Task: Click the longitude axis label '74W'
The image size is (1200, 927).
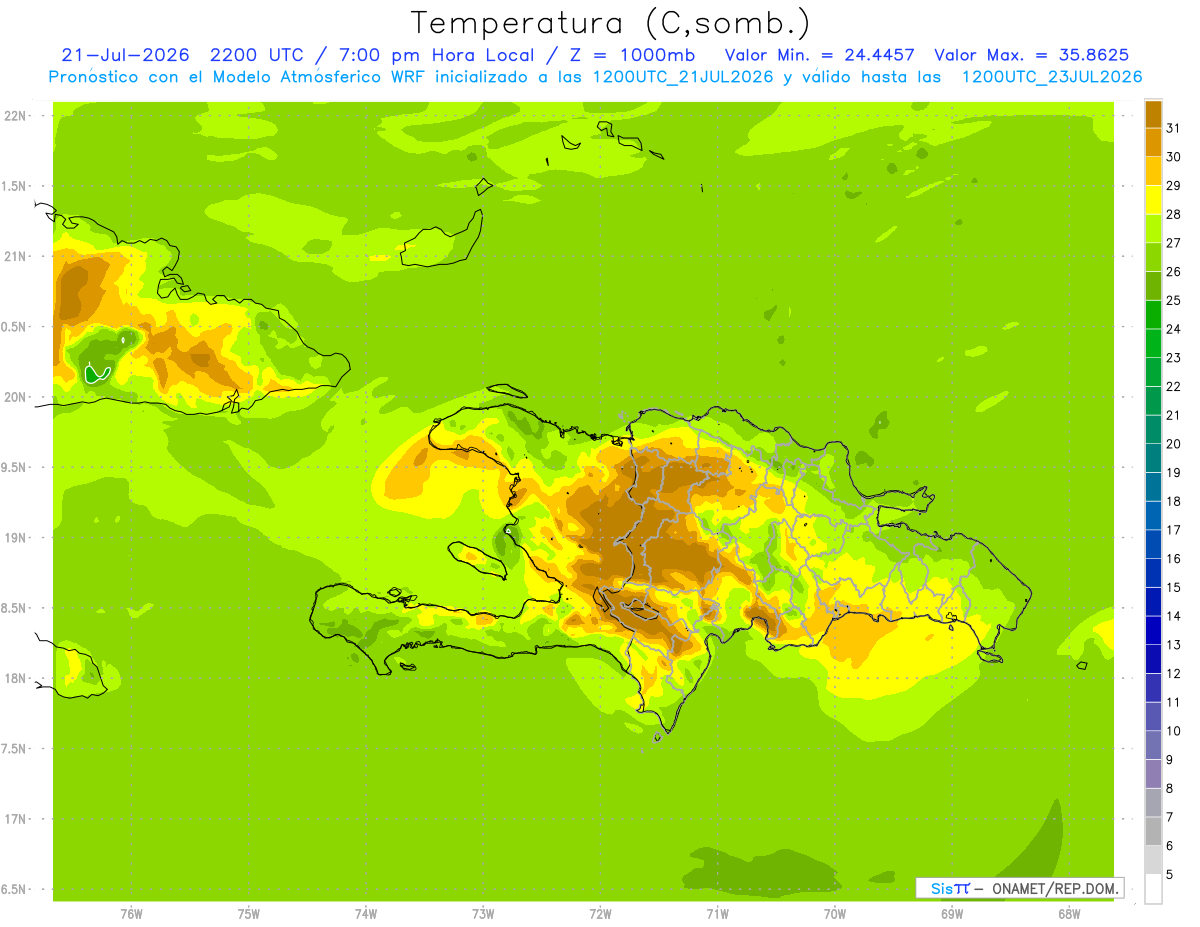Action: click(366, 914)
